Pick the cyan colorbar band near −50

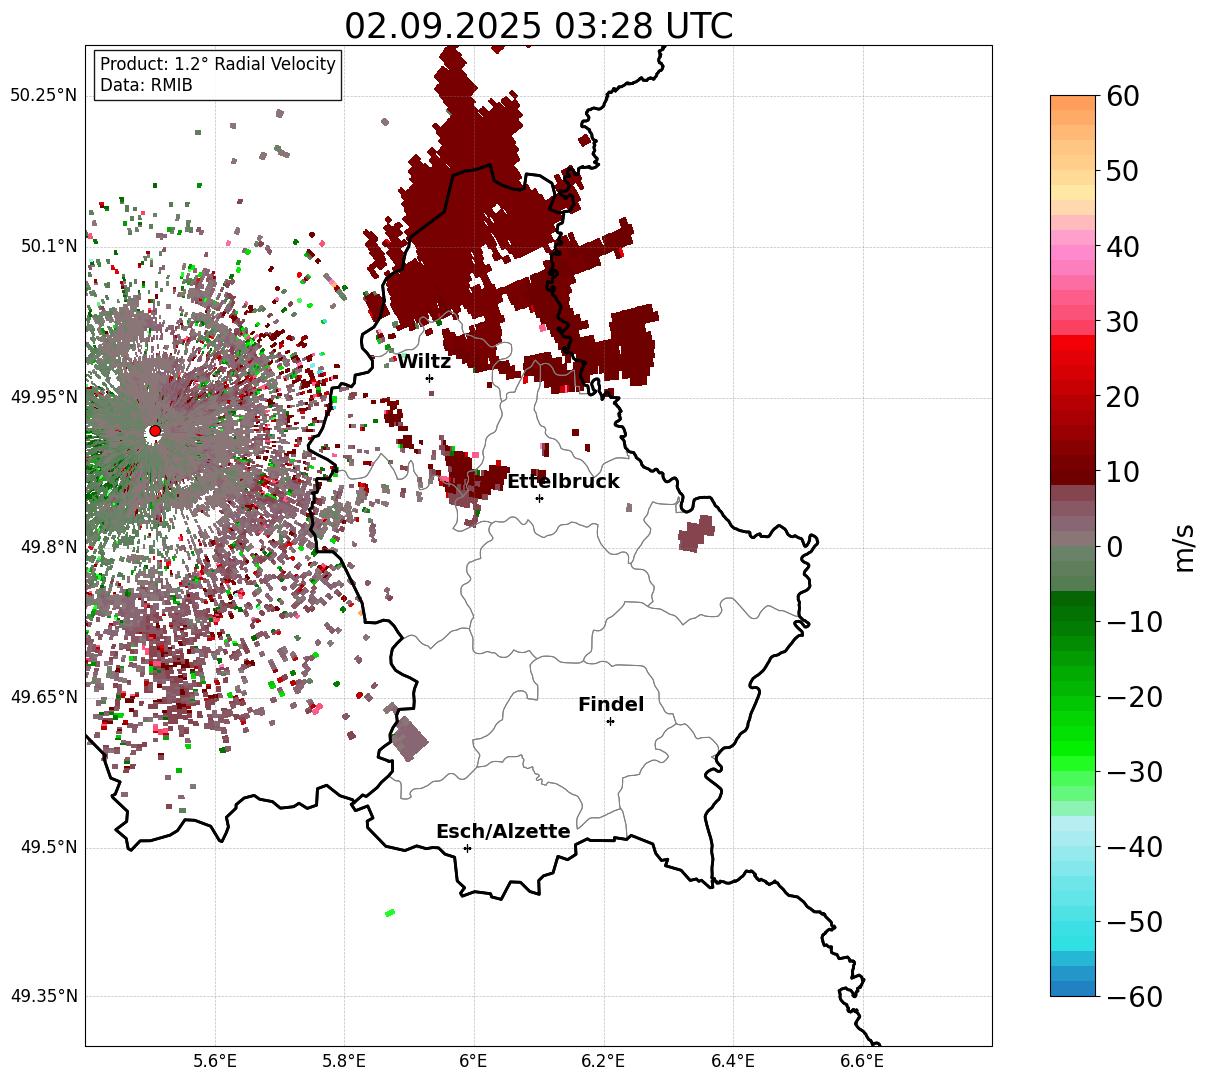coord(1073,928)
